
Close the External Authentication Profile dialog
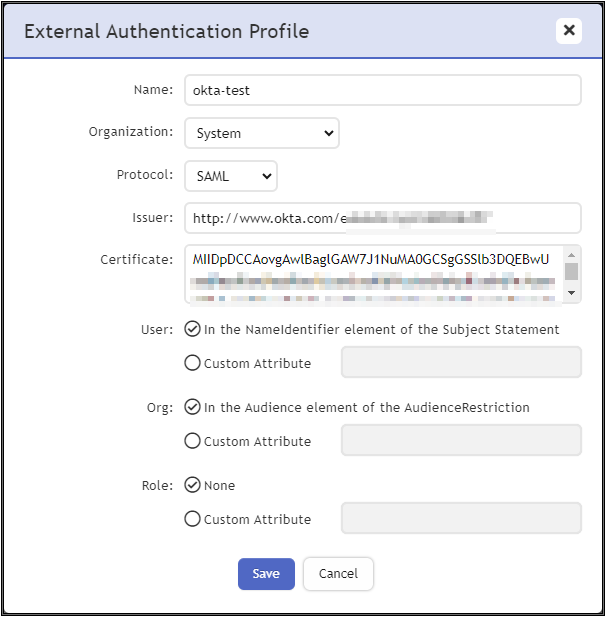tap(569, 30)
